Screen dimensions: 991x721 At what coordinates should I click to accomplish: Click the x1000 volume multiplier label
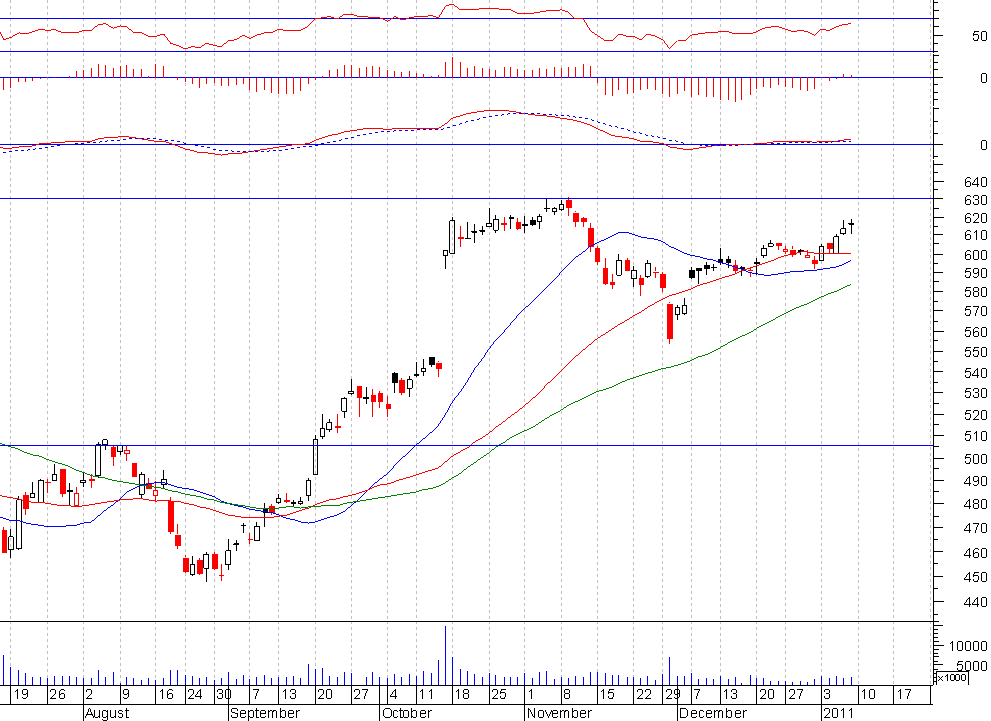[x=951, y=678]
